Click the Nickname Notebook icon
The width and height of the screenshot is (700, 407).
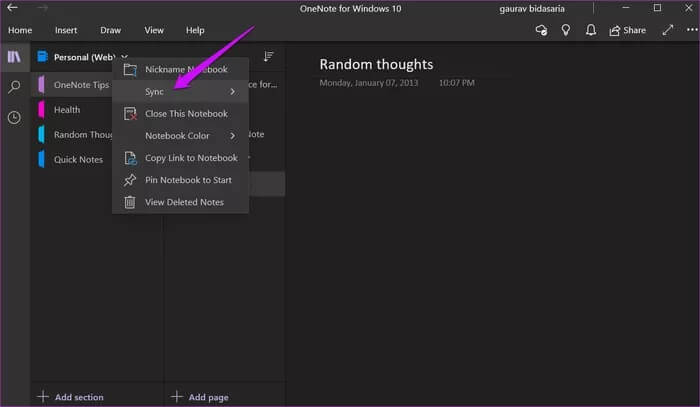130,70
